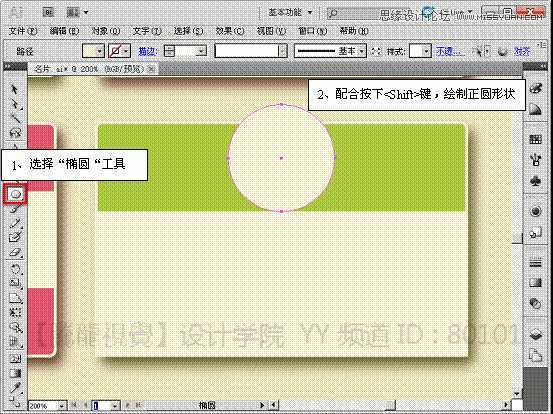
Task: Open the 选择(S) menu
Action: (188, 31)
